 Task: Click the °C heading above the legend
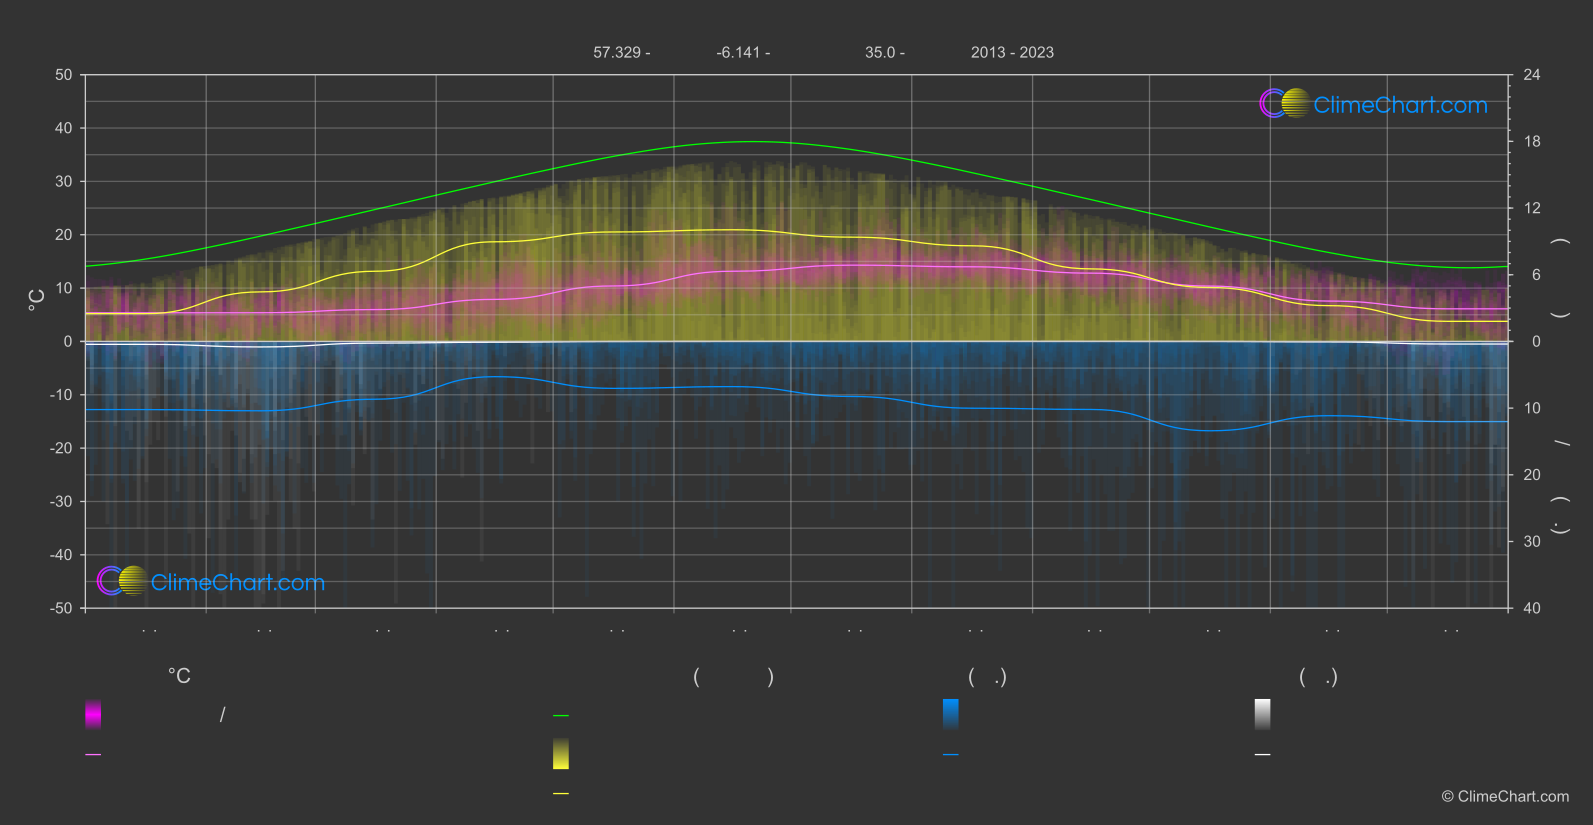(179, 676)
